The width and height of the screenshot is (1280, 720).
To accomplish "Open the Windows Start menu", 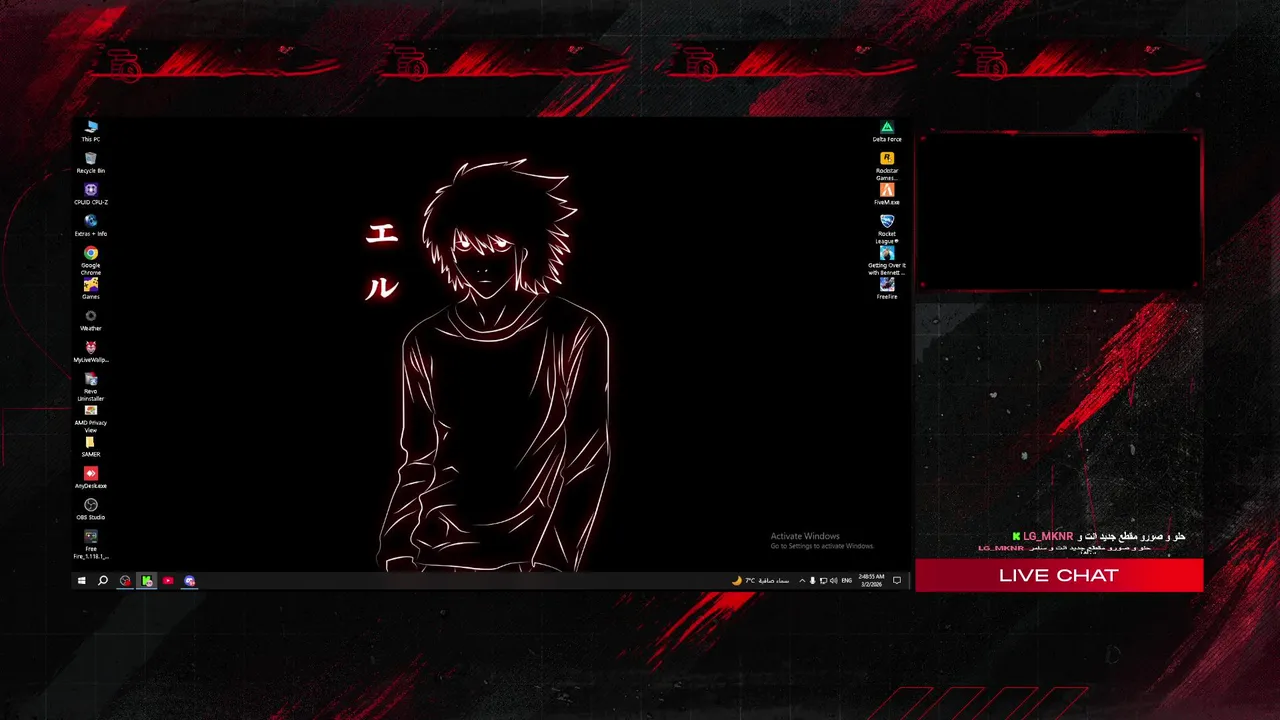I will [x=81, y=580].
